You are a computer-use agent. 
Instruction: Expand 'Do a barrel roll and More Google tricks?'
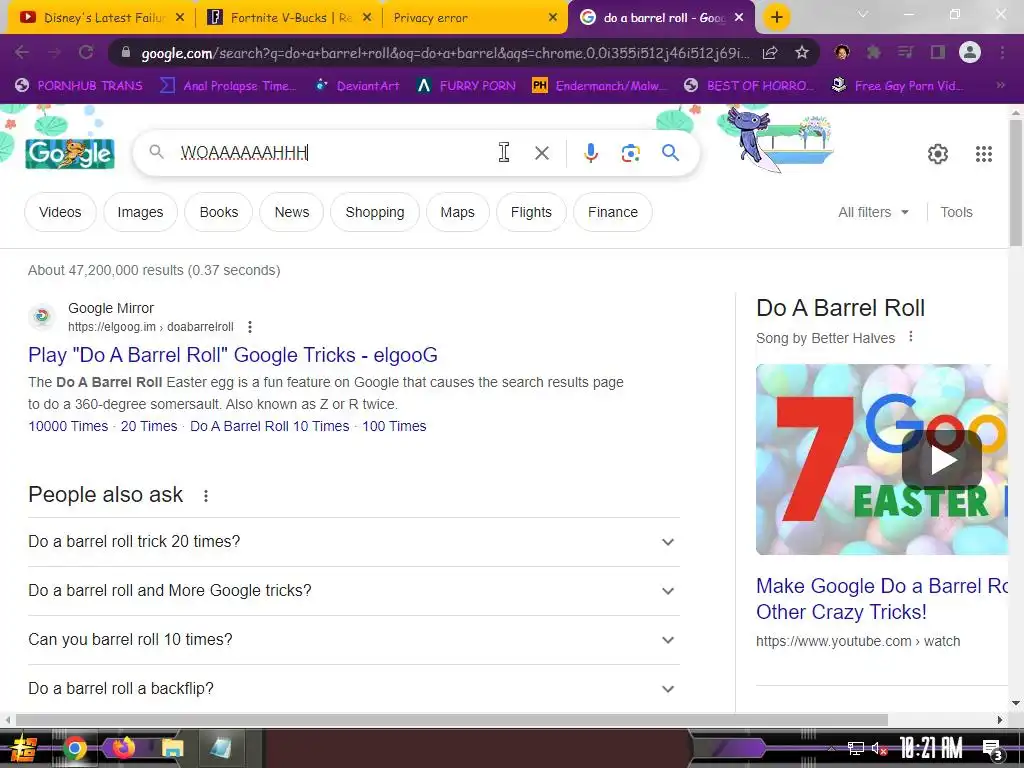point(353,591)
